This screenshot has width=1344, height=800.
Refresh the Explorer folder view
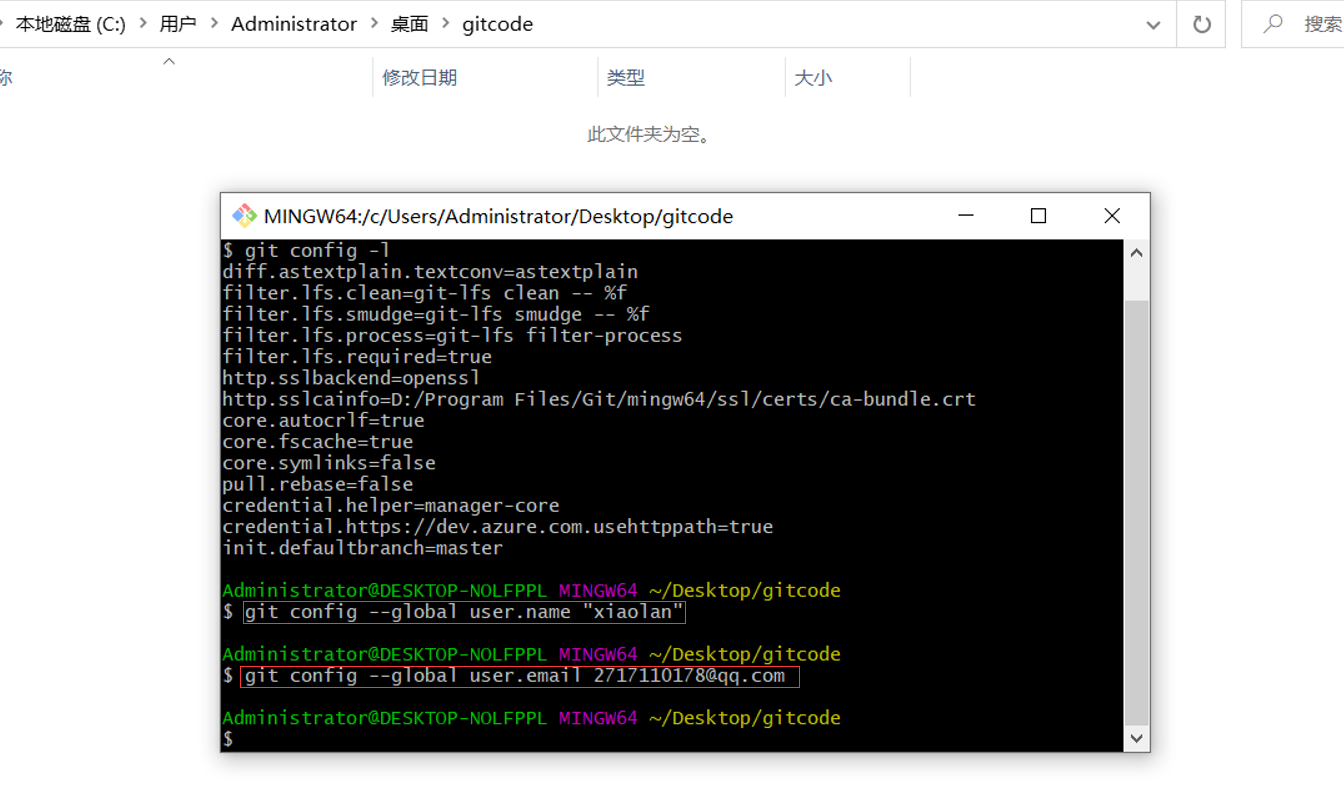tap(1202, 24)
